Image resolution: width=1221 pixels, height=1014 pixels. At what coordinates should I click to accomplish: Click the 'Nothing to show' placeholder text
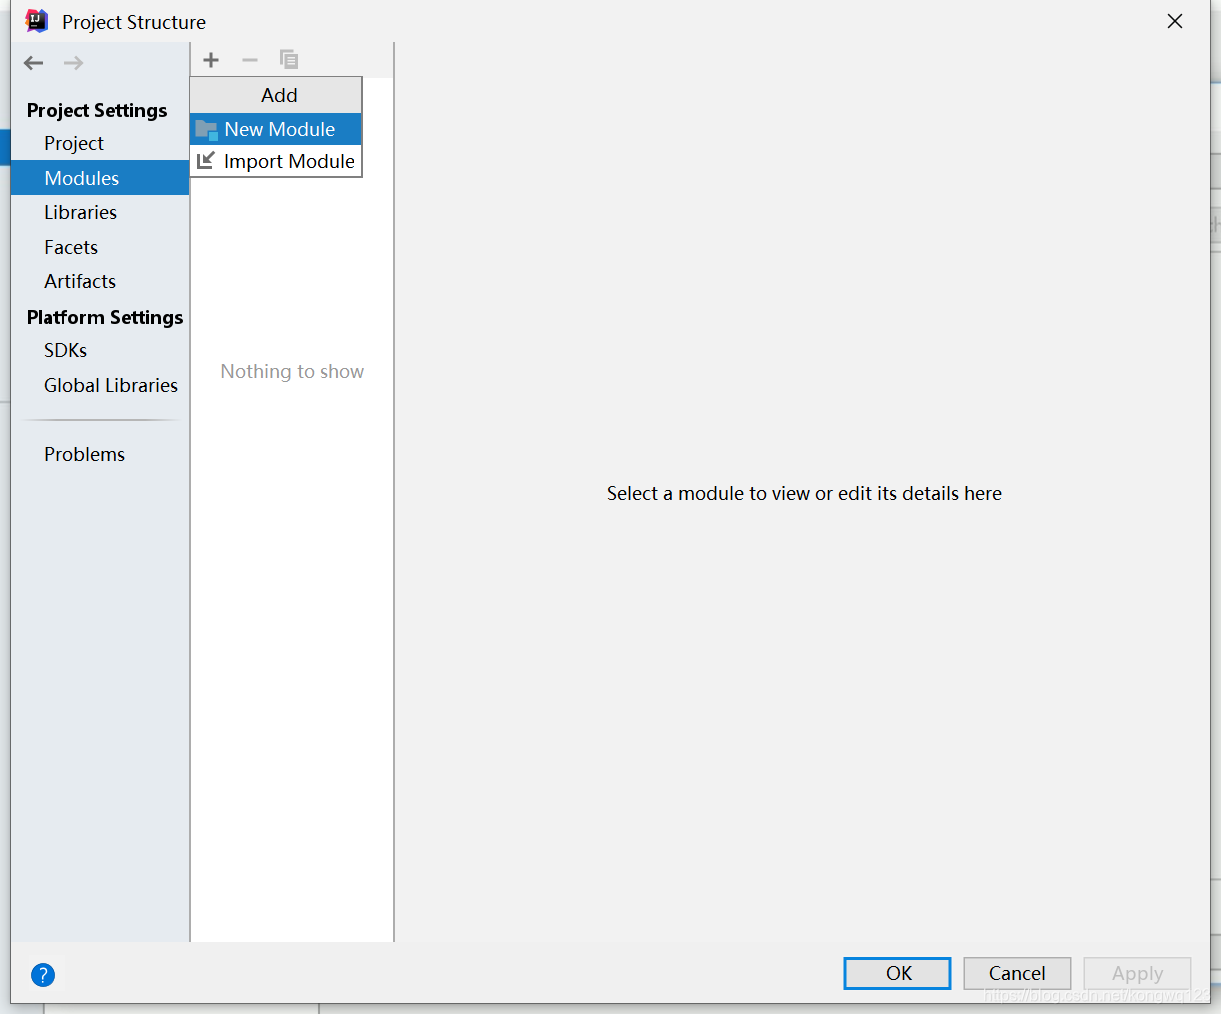point(292,371)
